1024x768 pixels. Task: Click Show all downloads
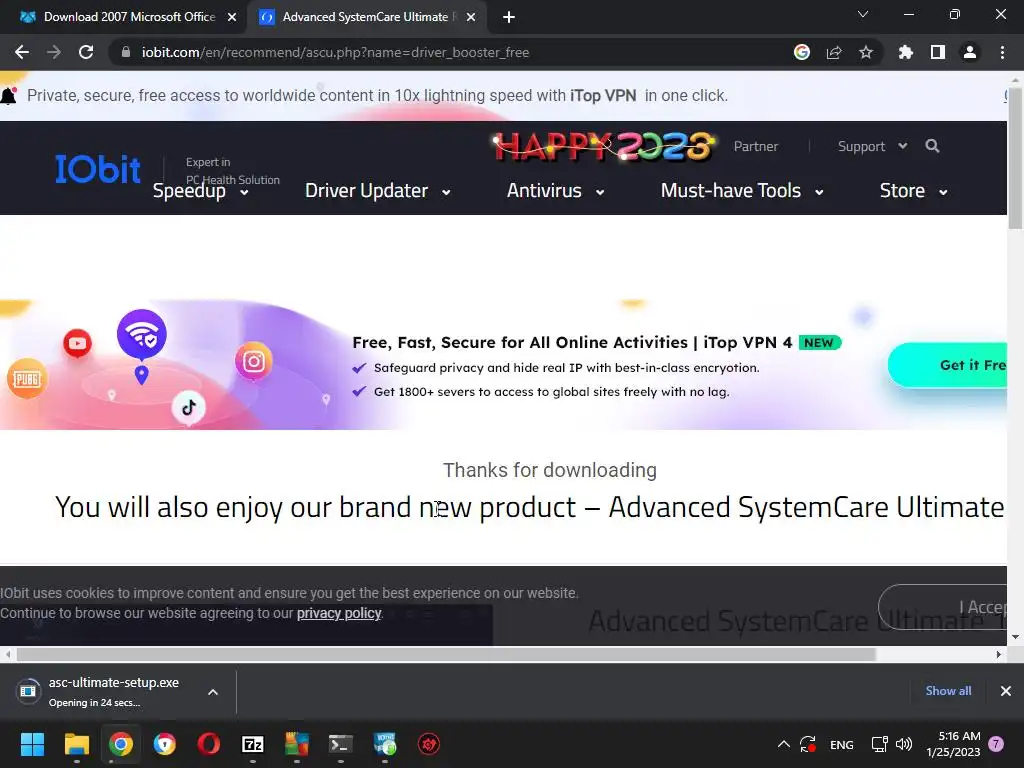(x=948, y=691)
